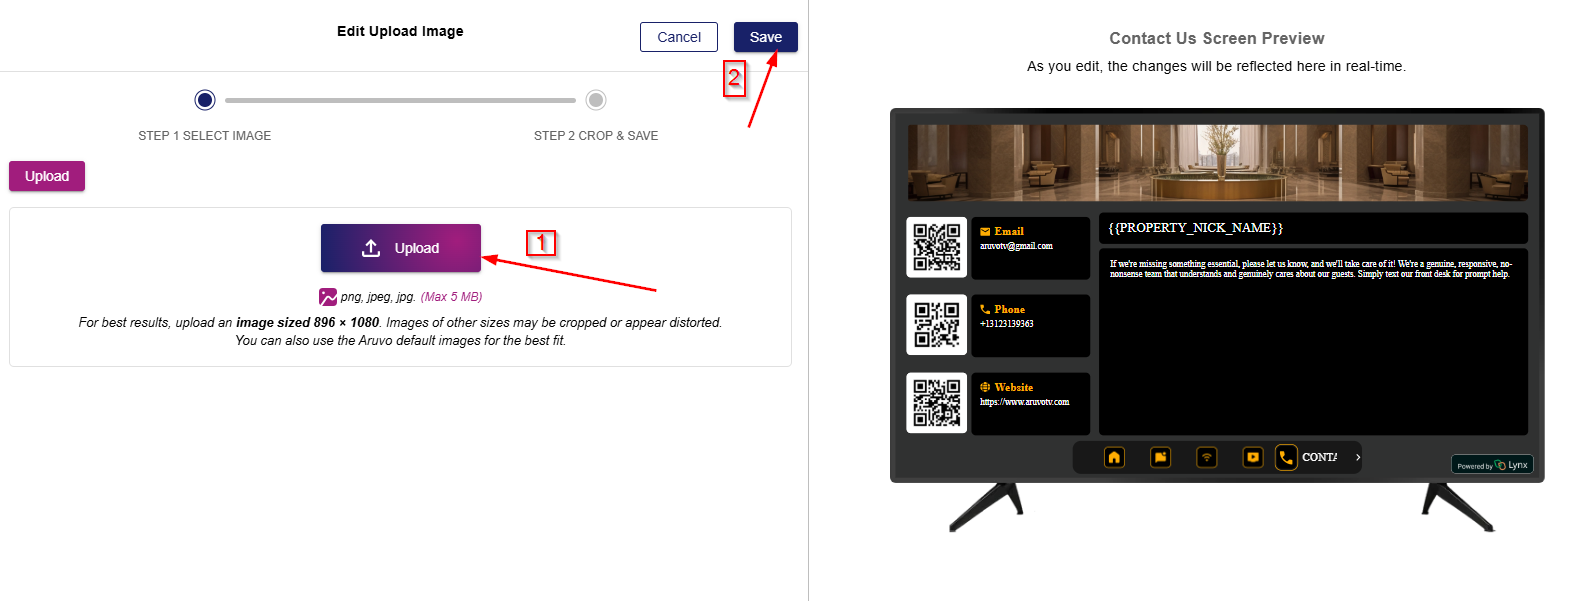Viewport: 1572px width, 601px height.
Task: Click the step progress bar between the steps
Action: click(400, 100)
